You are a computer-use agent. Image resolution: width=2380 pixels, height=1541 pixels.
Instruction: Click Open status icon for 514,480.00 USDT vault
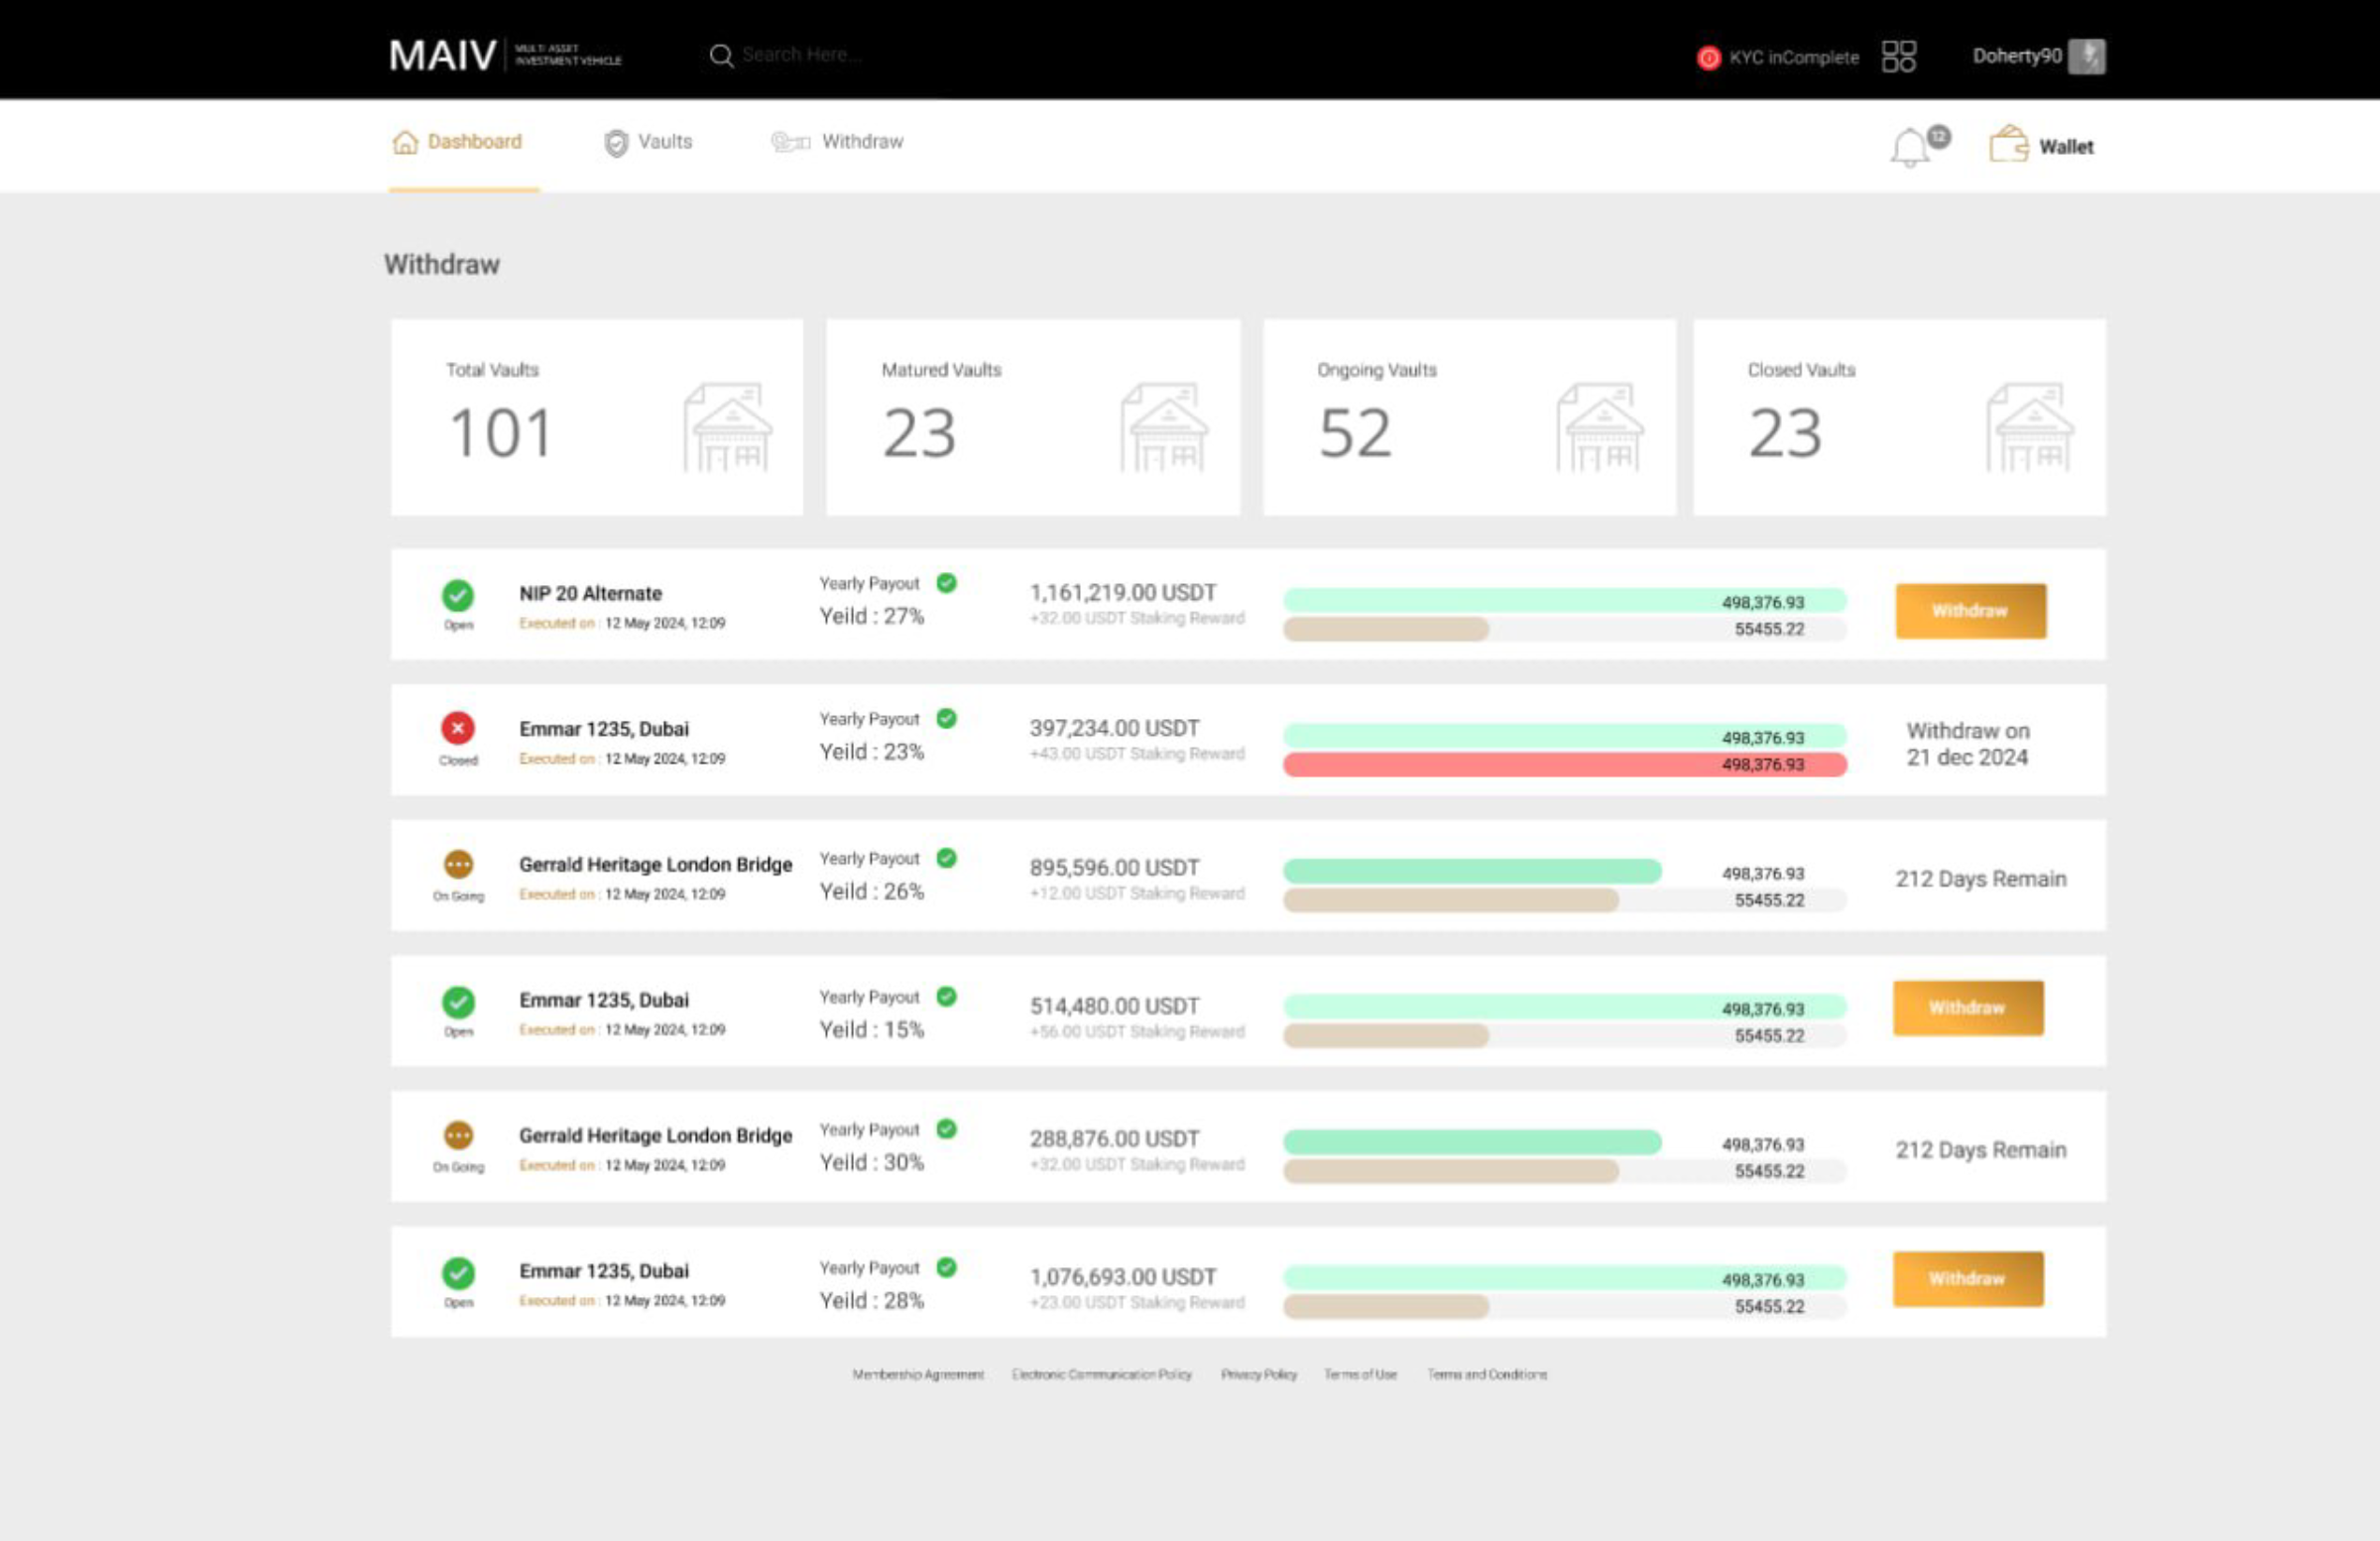click(458, 1002)
